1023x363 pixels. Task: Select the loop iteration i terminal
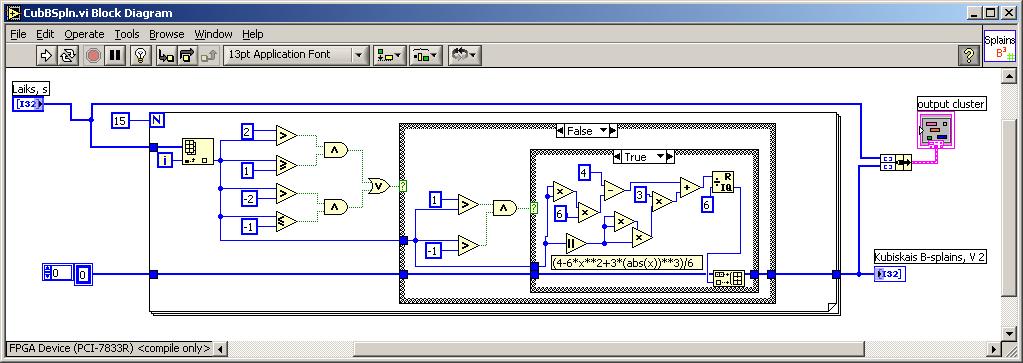tap(165, 159)
